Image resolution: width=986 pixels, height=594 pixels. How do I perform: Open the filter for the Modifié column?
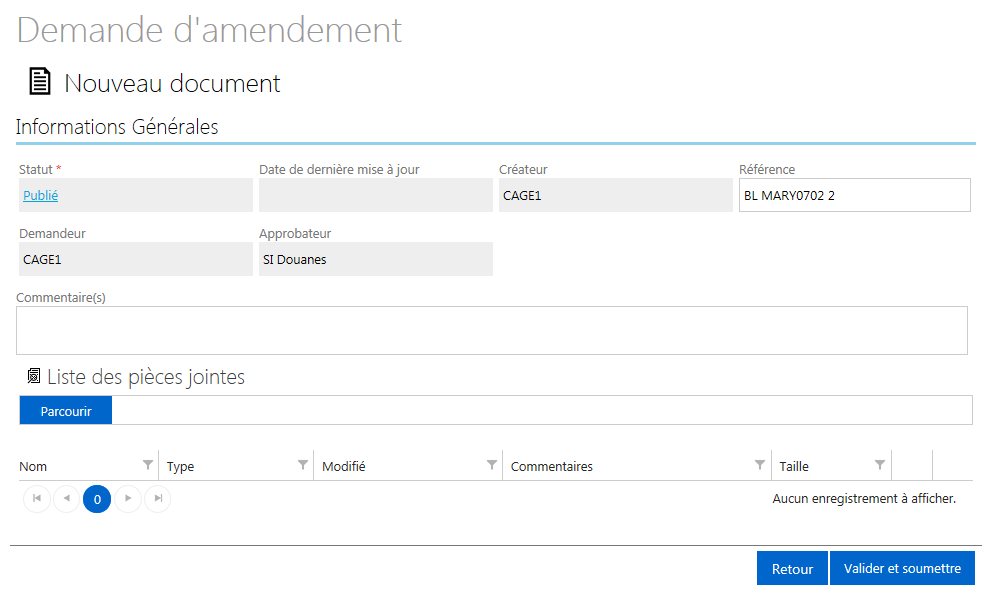[x=492, y=465]
